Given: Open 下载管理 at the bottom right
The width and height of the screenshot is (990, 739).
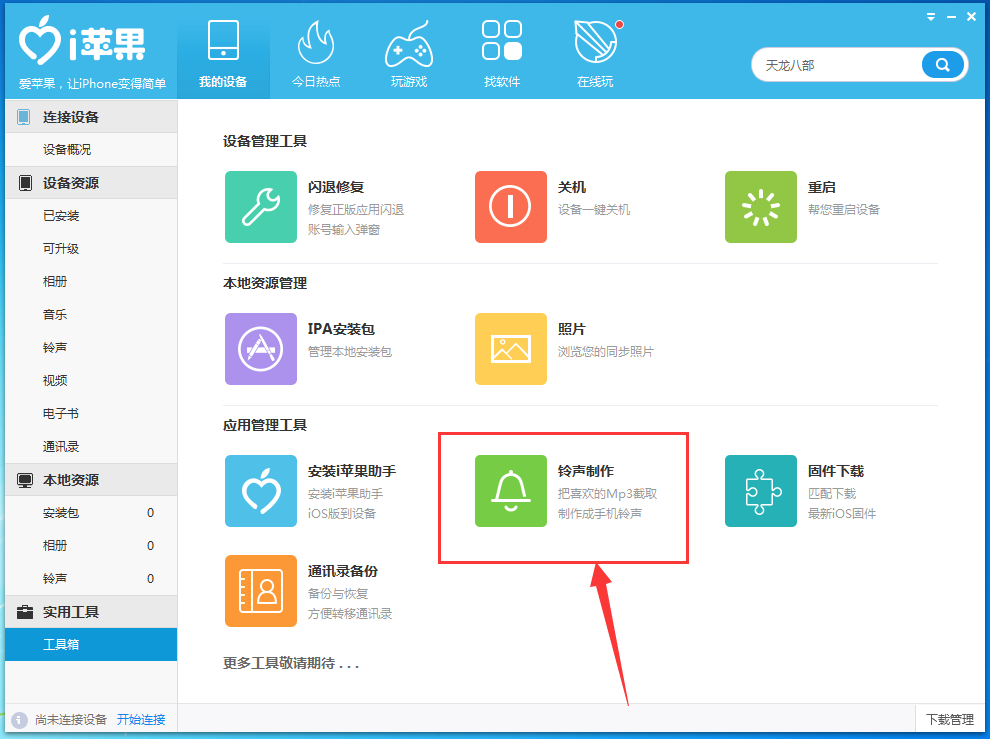Looking at the screenshot, I should click(x=950, y=719).
